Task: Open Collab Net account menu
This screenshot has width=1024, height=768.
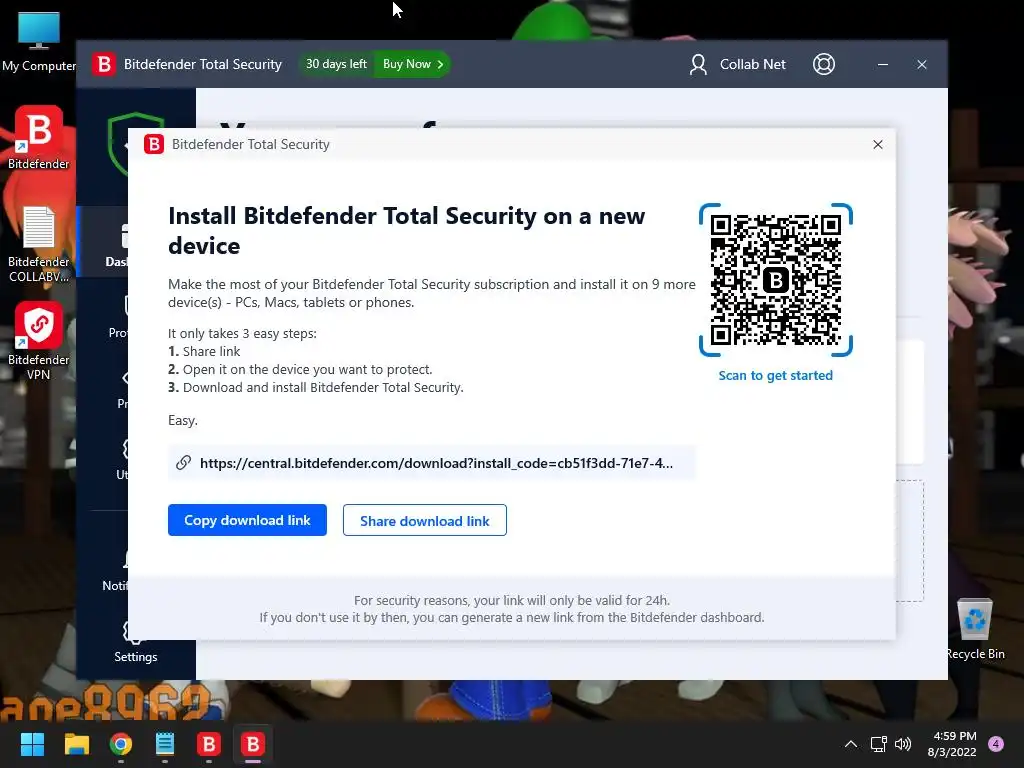Action: [x=752, y=64]
